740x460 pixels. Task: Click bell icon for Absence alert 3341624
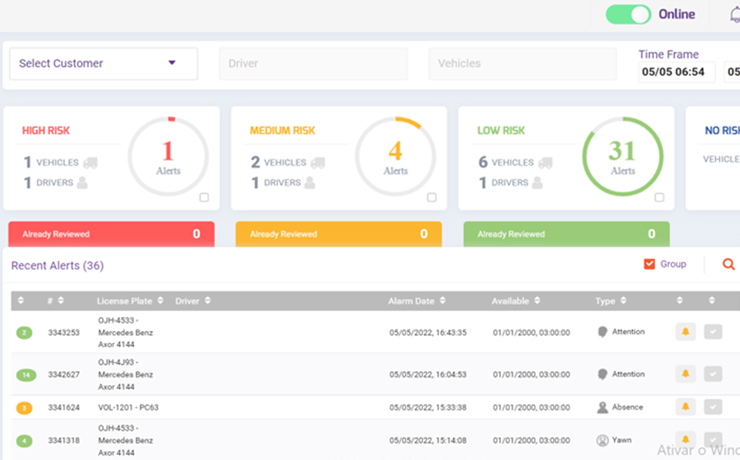coord(685,407)
